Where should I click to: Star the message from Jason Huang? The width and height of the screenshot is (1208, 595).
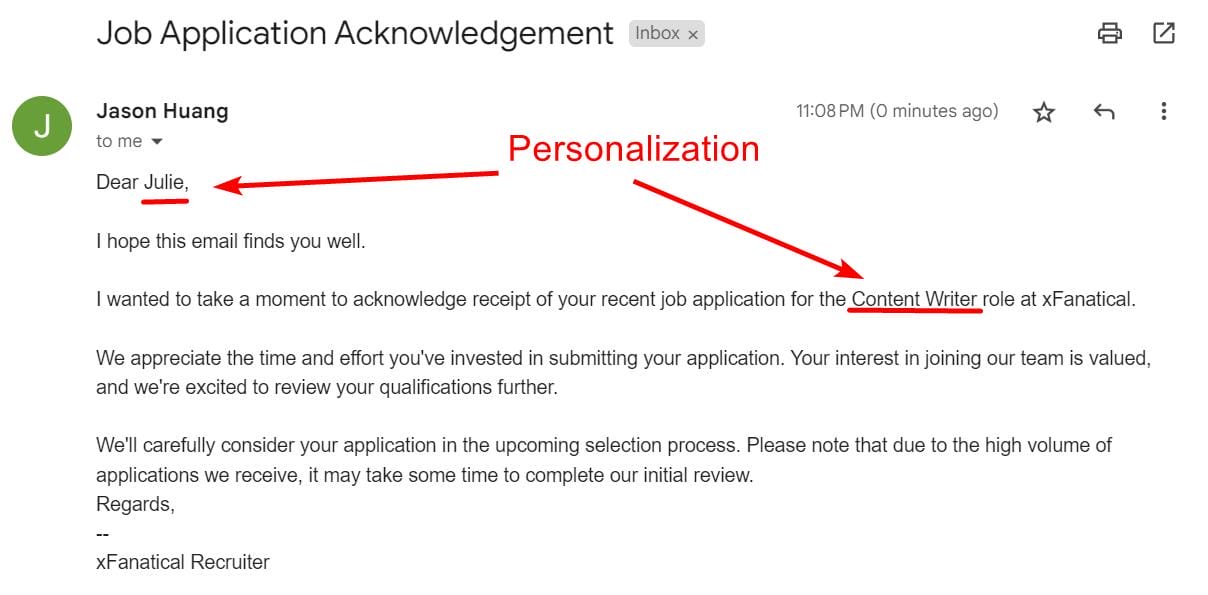click(x=1044, y=112)
